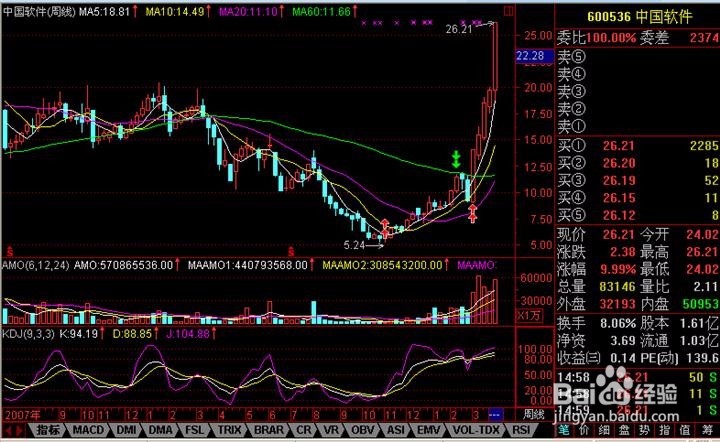Click the 涨幅 9.99% value

[618, 269]
